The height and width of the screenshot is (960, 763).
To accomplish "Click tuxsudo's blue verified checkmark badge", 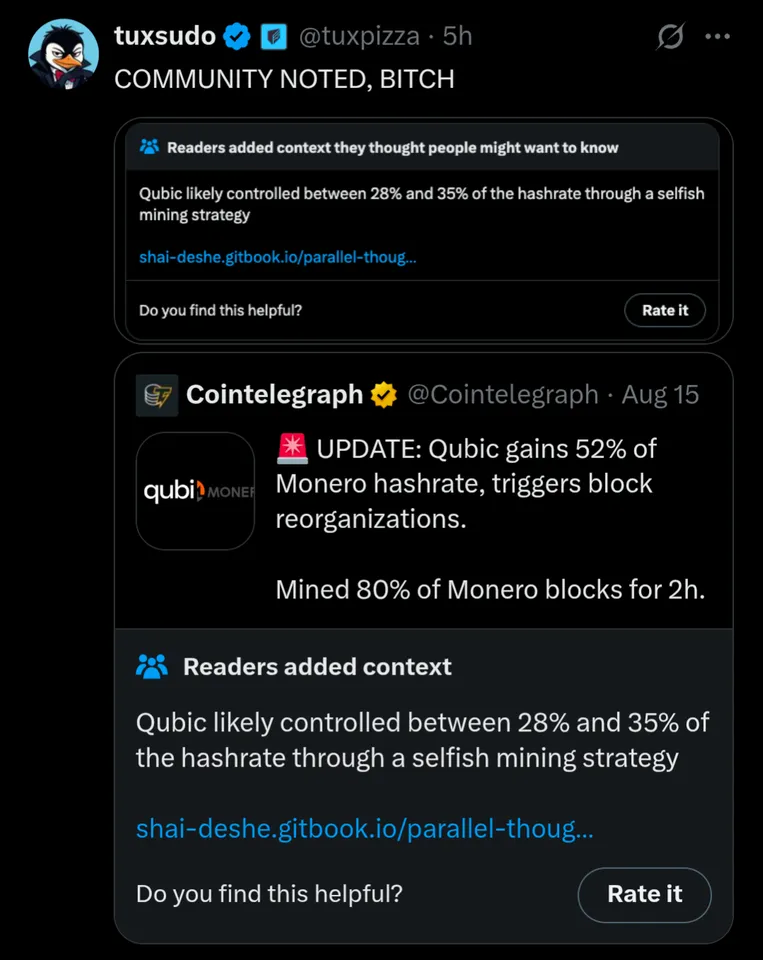I will tap(237, 37).
